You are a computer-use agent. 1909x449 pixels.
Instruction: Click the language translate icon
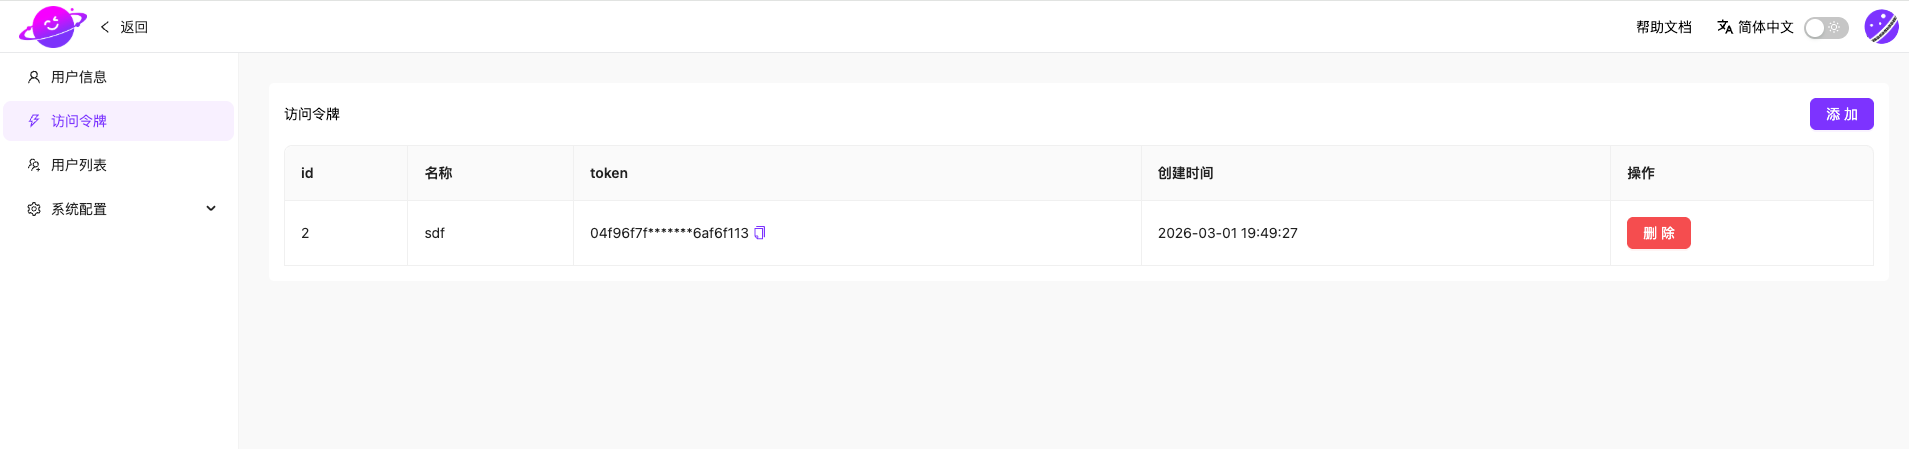tap(1725, 27)
